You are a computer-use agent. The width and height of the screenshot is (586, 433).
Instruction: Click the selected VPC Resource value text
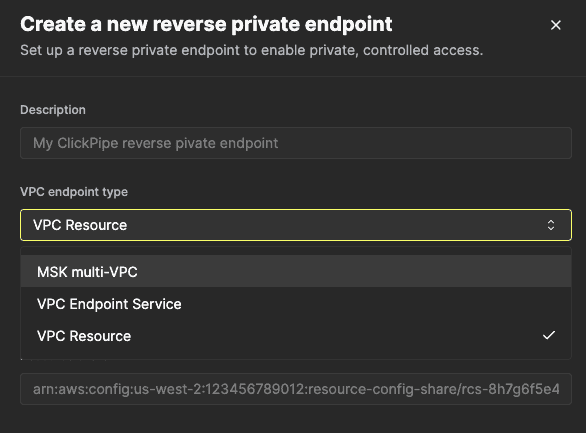coord(80,225)
